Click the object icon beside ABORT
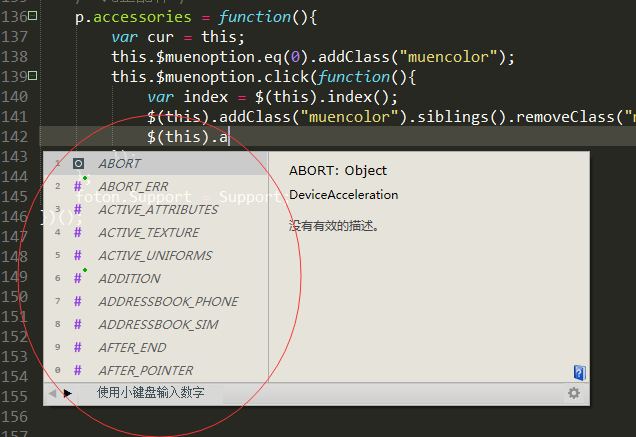 [x=78, y=163]
